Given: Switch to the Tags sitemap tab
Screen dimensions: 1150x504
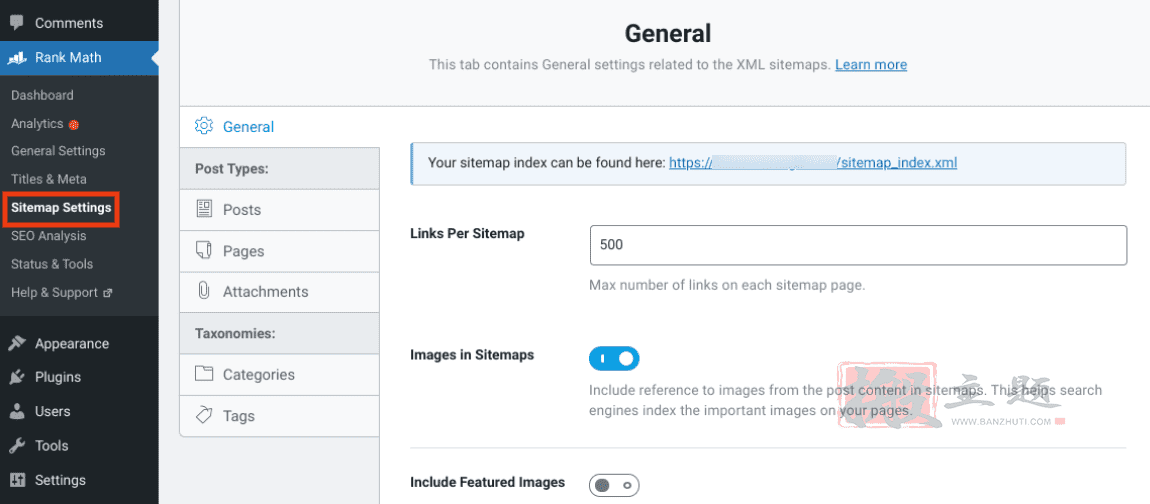Looking at the screenshot, I should tap(279, 416).
